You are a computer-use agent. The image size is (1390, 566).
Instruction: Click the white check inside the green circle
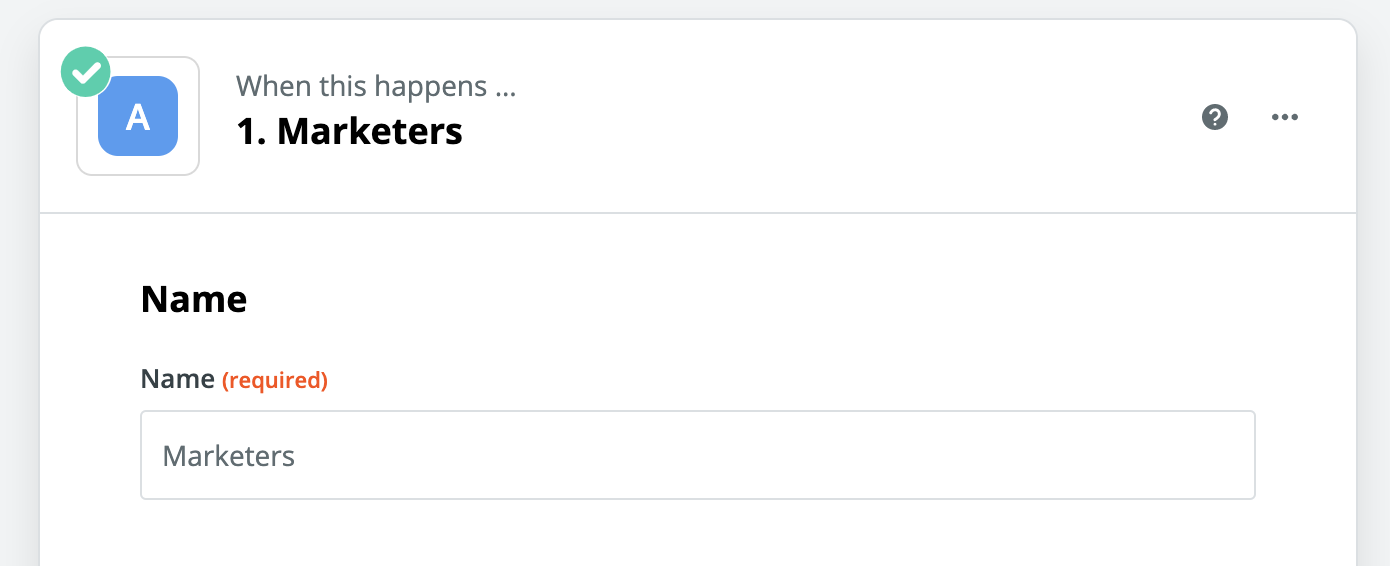[x=87, y=72]
